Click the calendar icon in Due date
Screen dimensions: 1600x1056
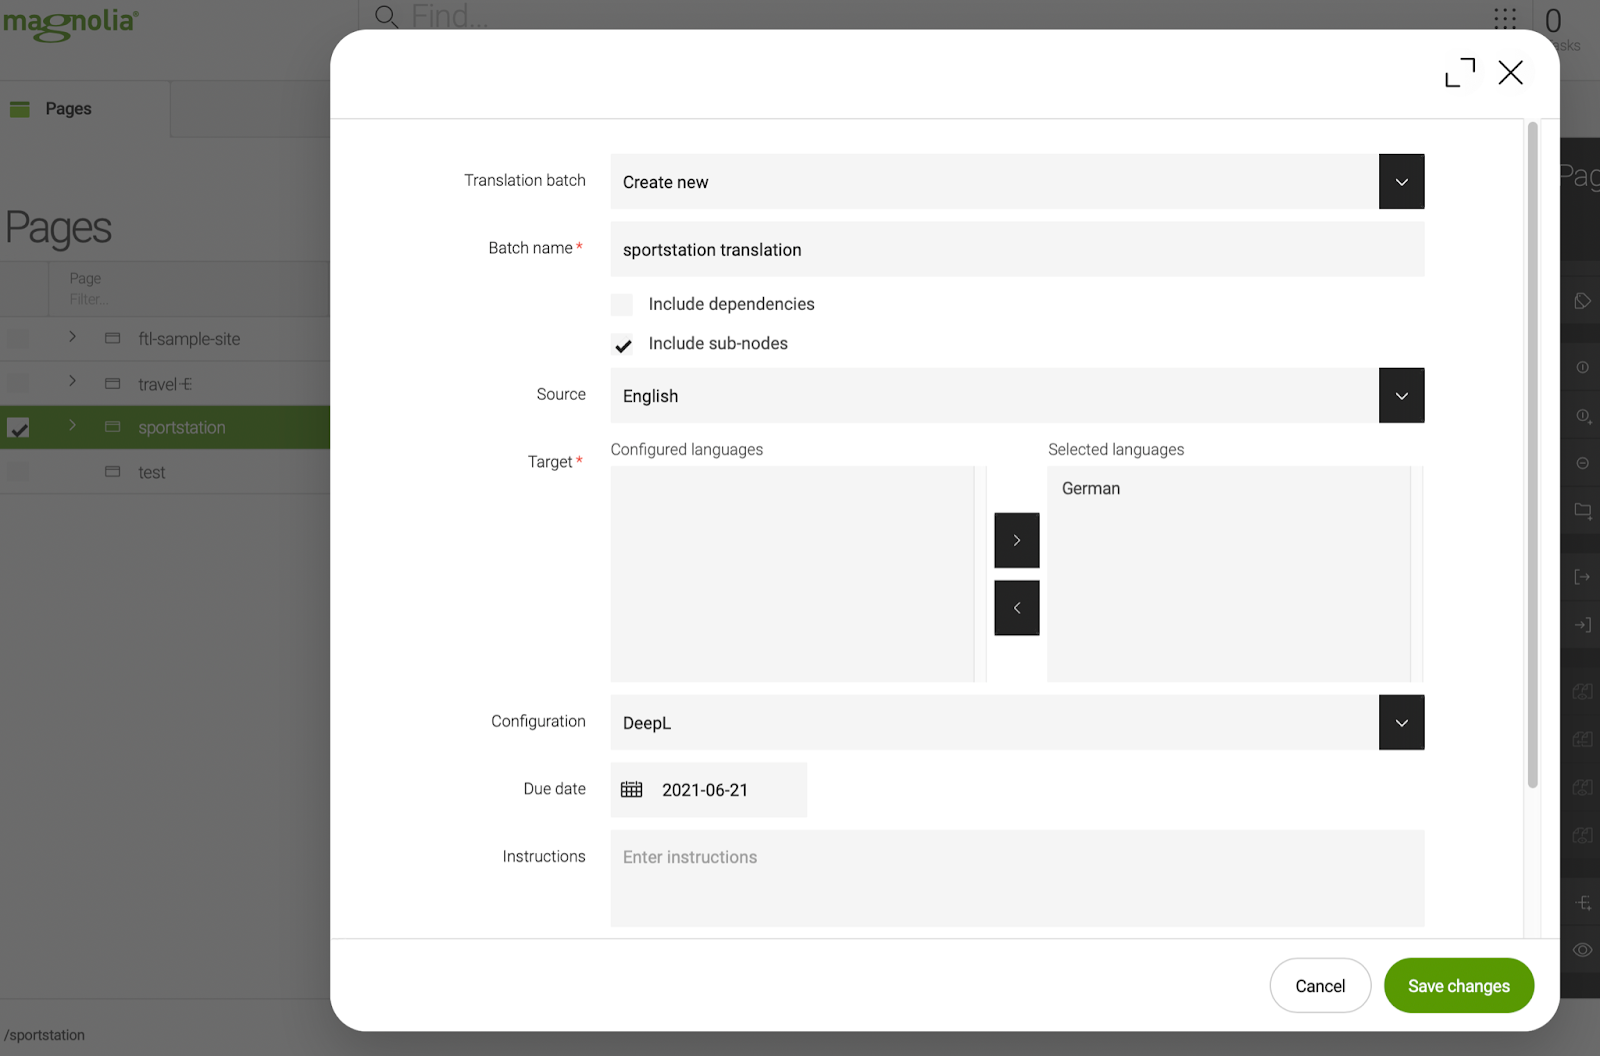[x=632, y=790]
